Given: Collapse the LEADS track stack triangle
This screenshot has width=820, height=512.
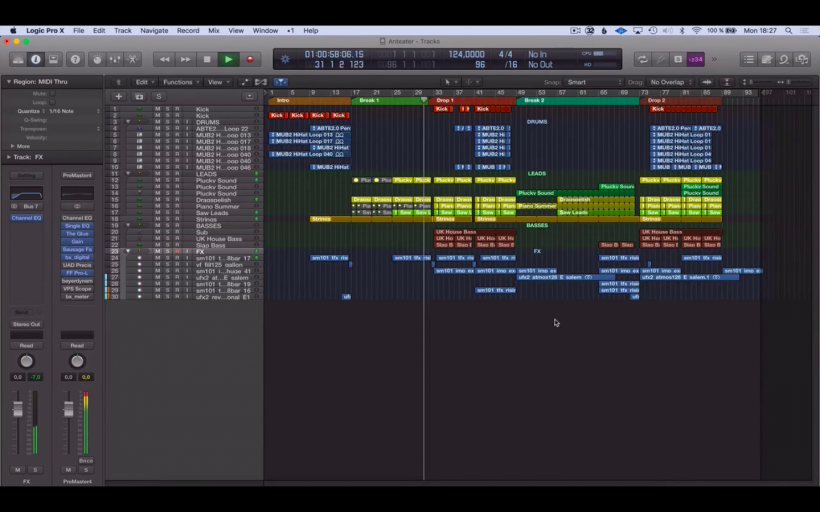Looking at the screenshot, I should click(128, 174).
